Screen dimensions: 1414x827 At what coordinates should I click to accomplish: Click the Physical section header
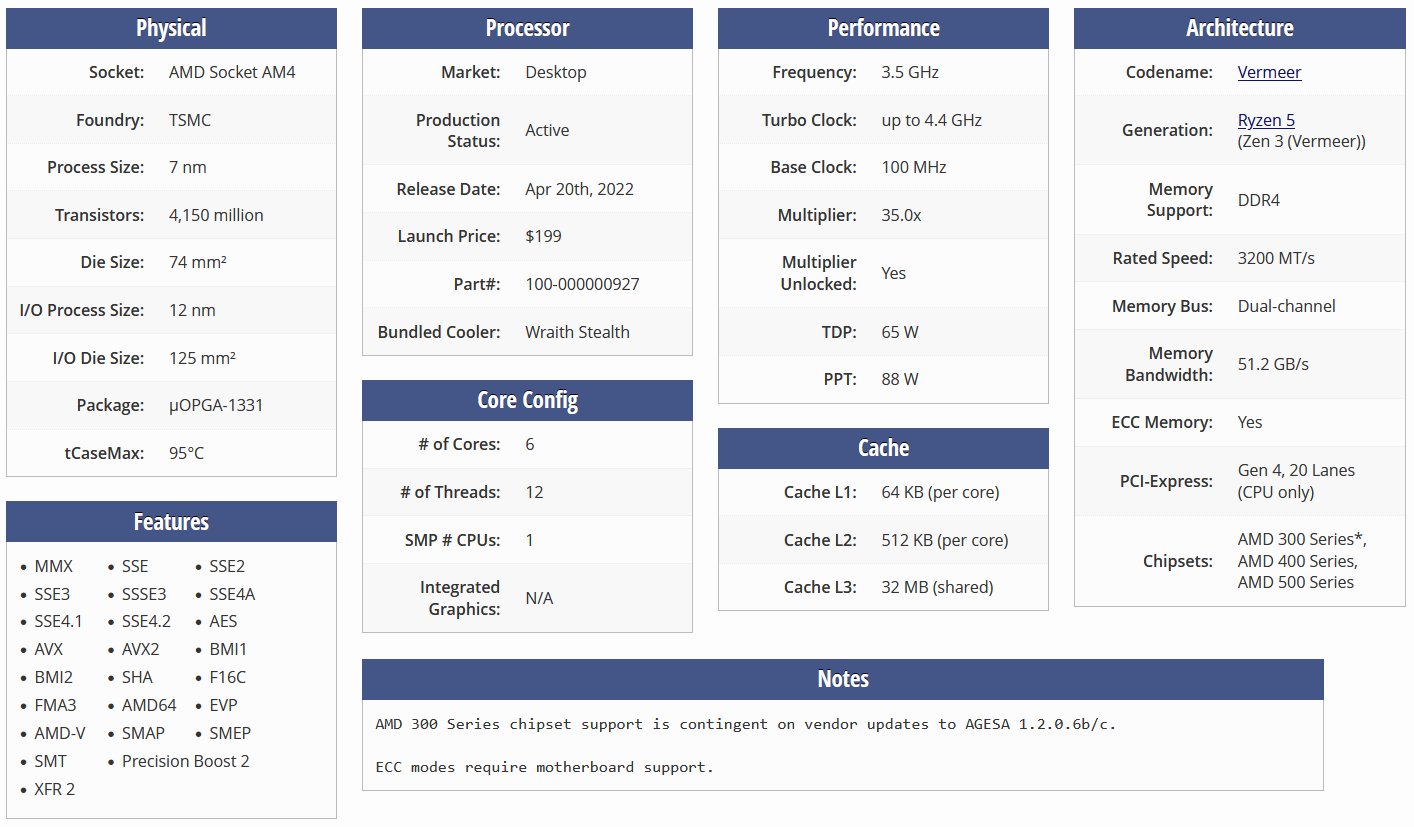coord(171,28)
